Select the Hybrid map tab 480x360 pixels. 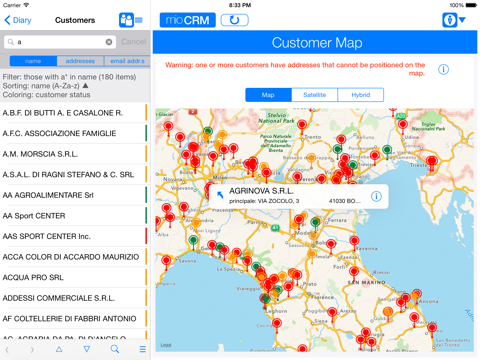pyautogui.click(x=361, y=95)
